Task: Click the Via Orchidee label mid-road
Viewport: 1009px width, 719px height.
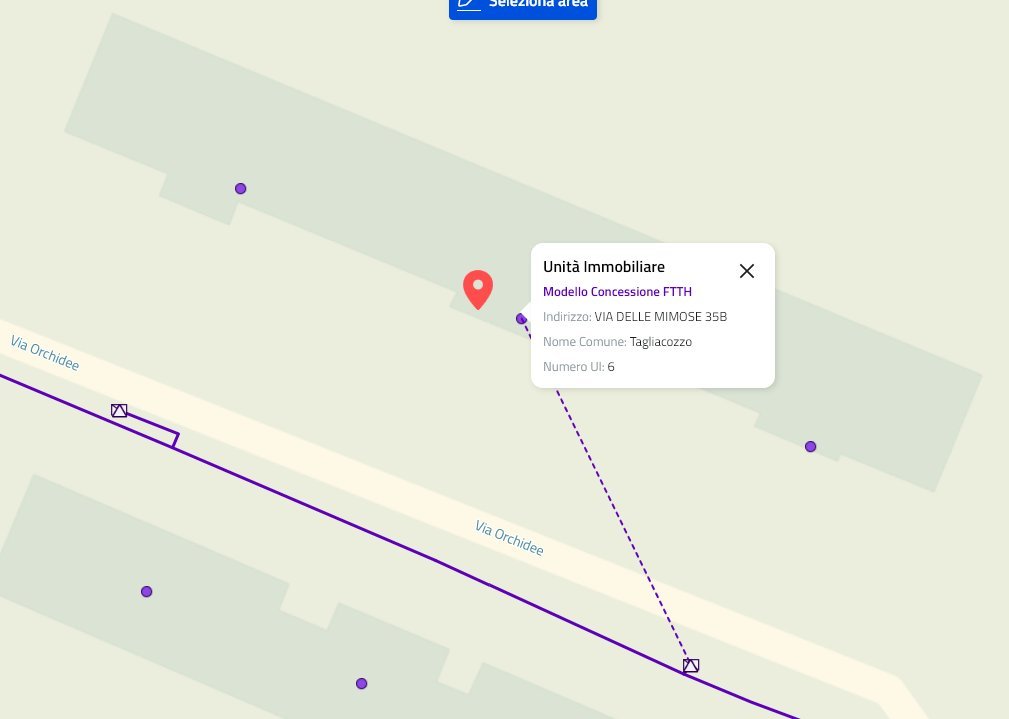Action: tap(509, 538)
